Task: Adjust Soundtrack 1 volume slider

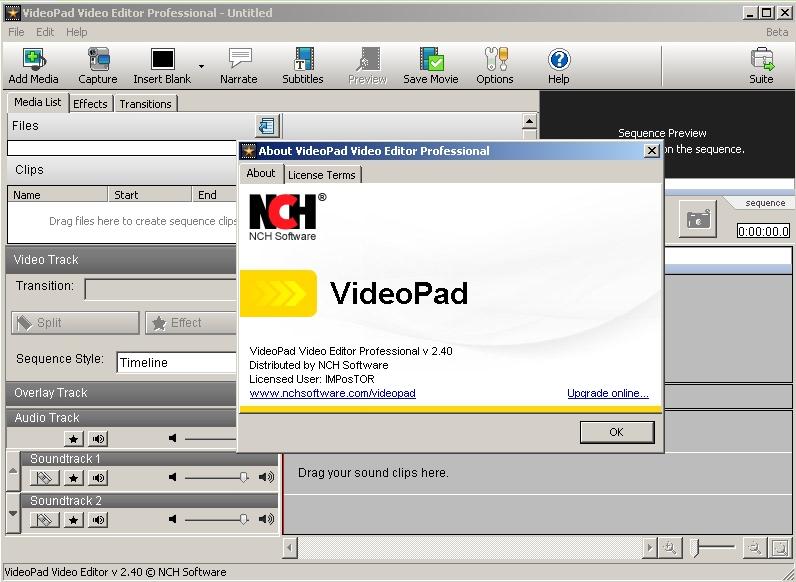Action: coord(243,477)
